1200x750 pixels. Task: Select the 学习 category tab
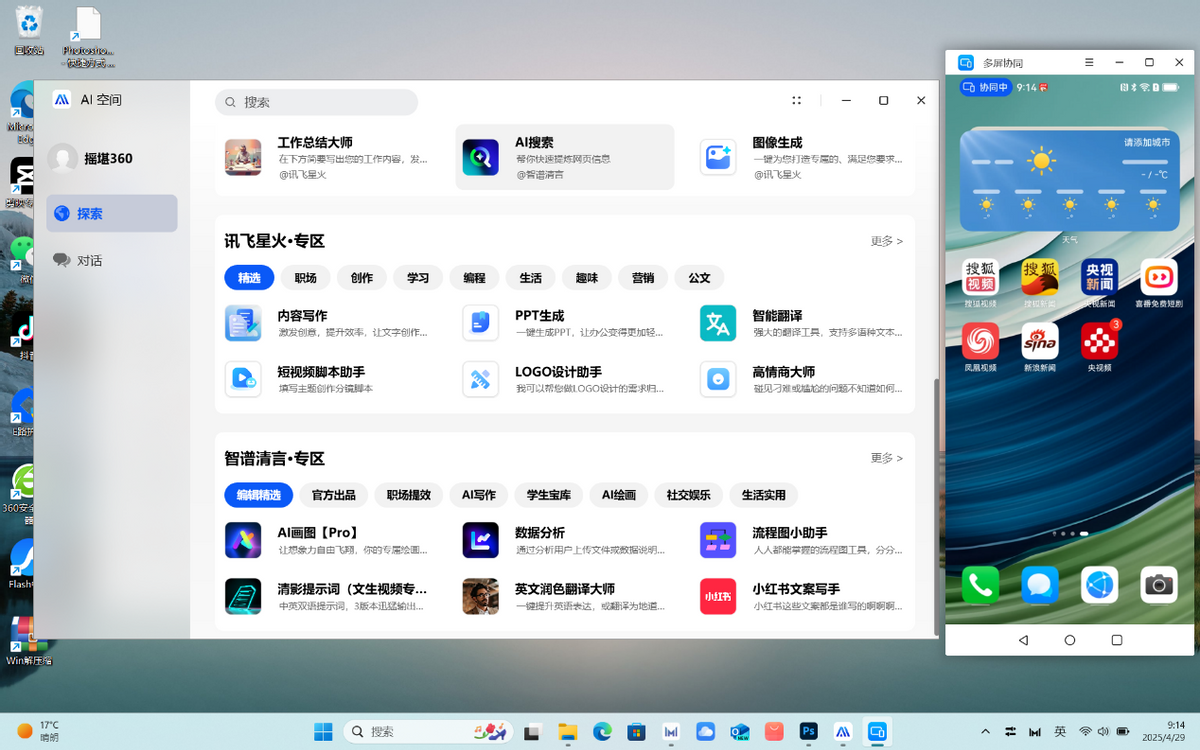click(418, 277)
